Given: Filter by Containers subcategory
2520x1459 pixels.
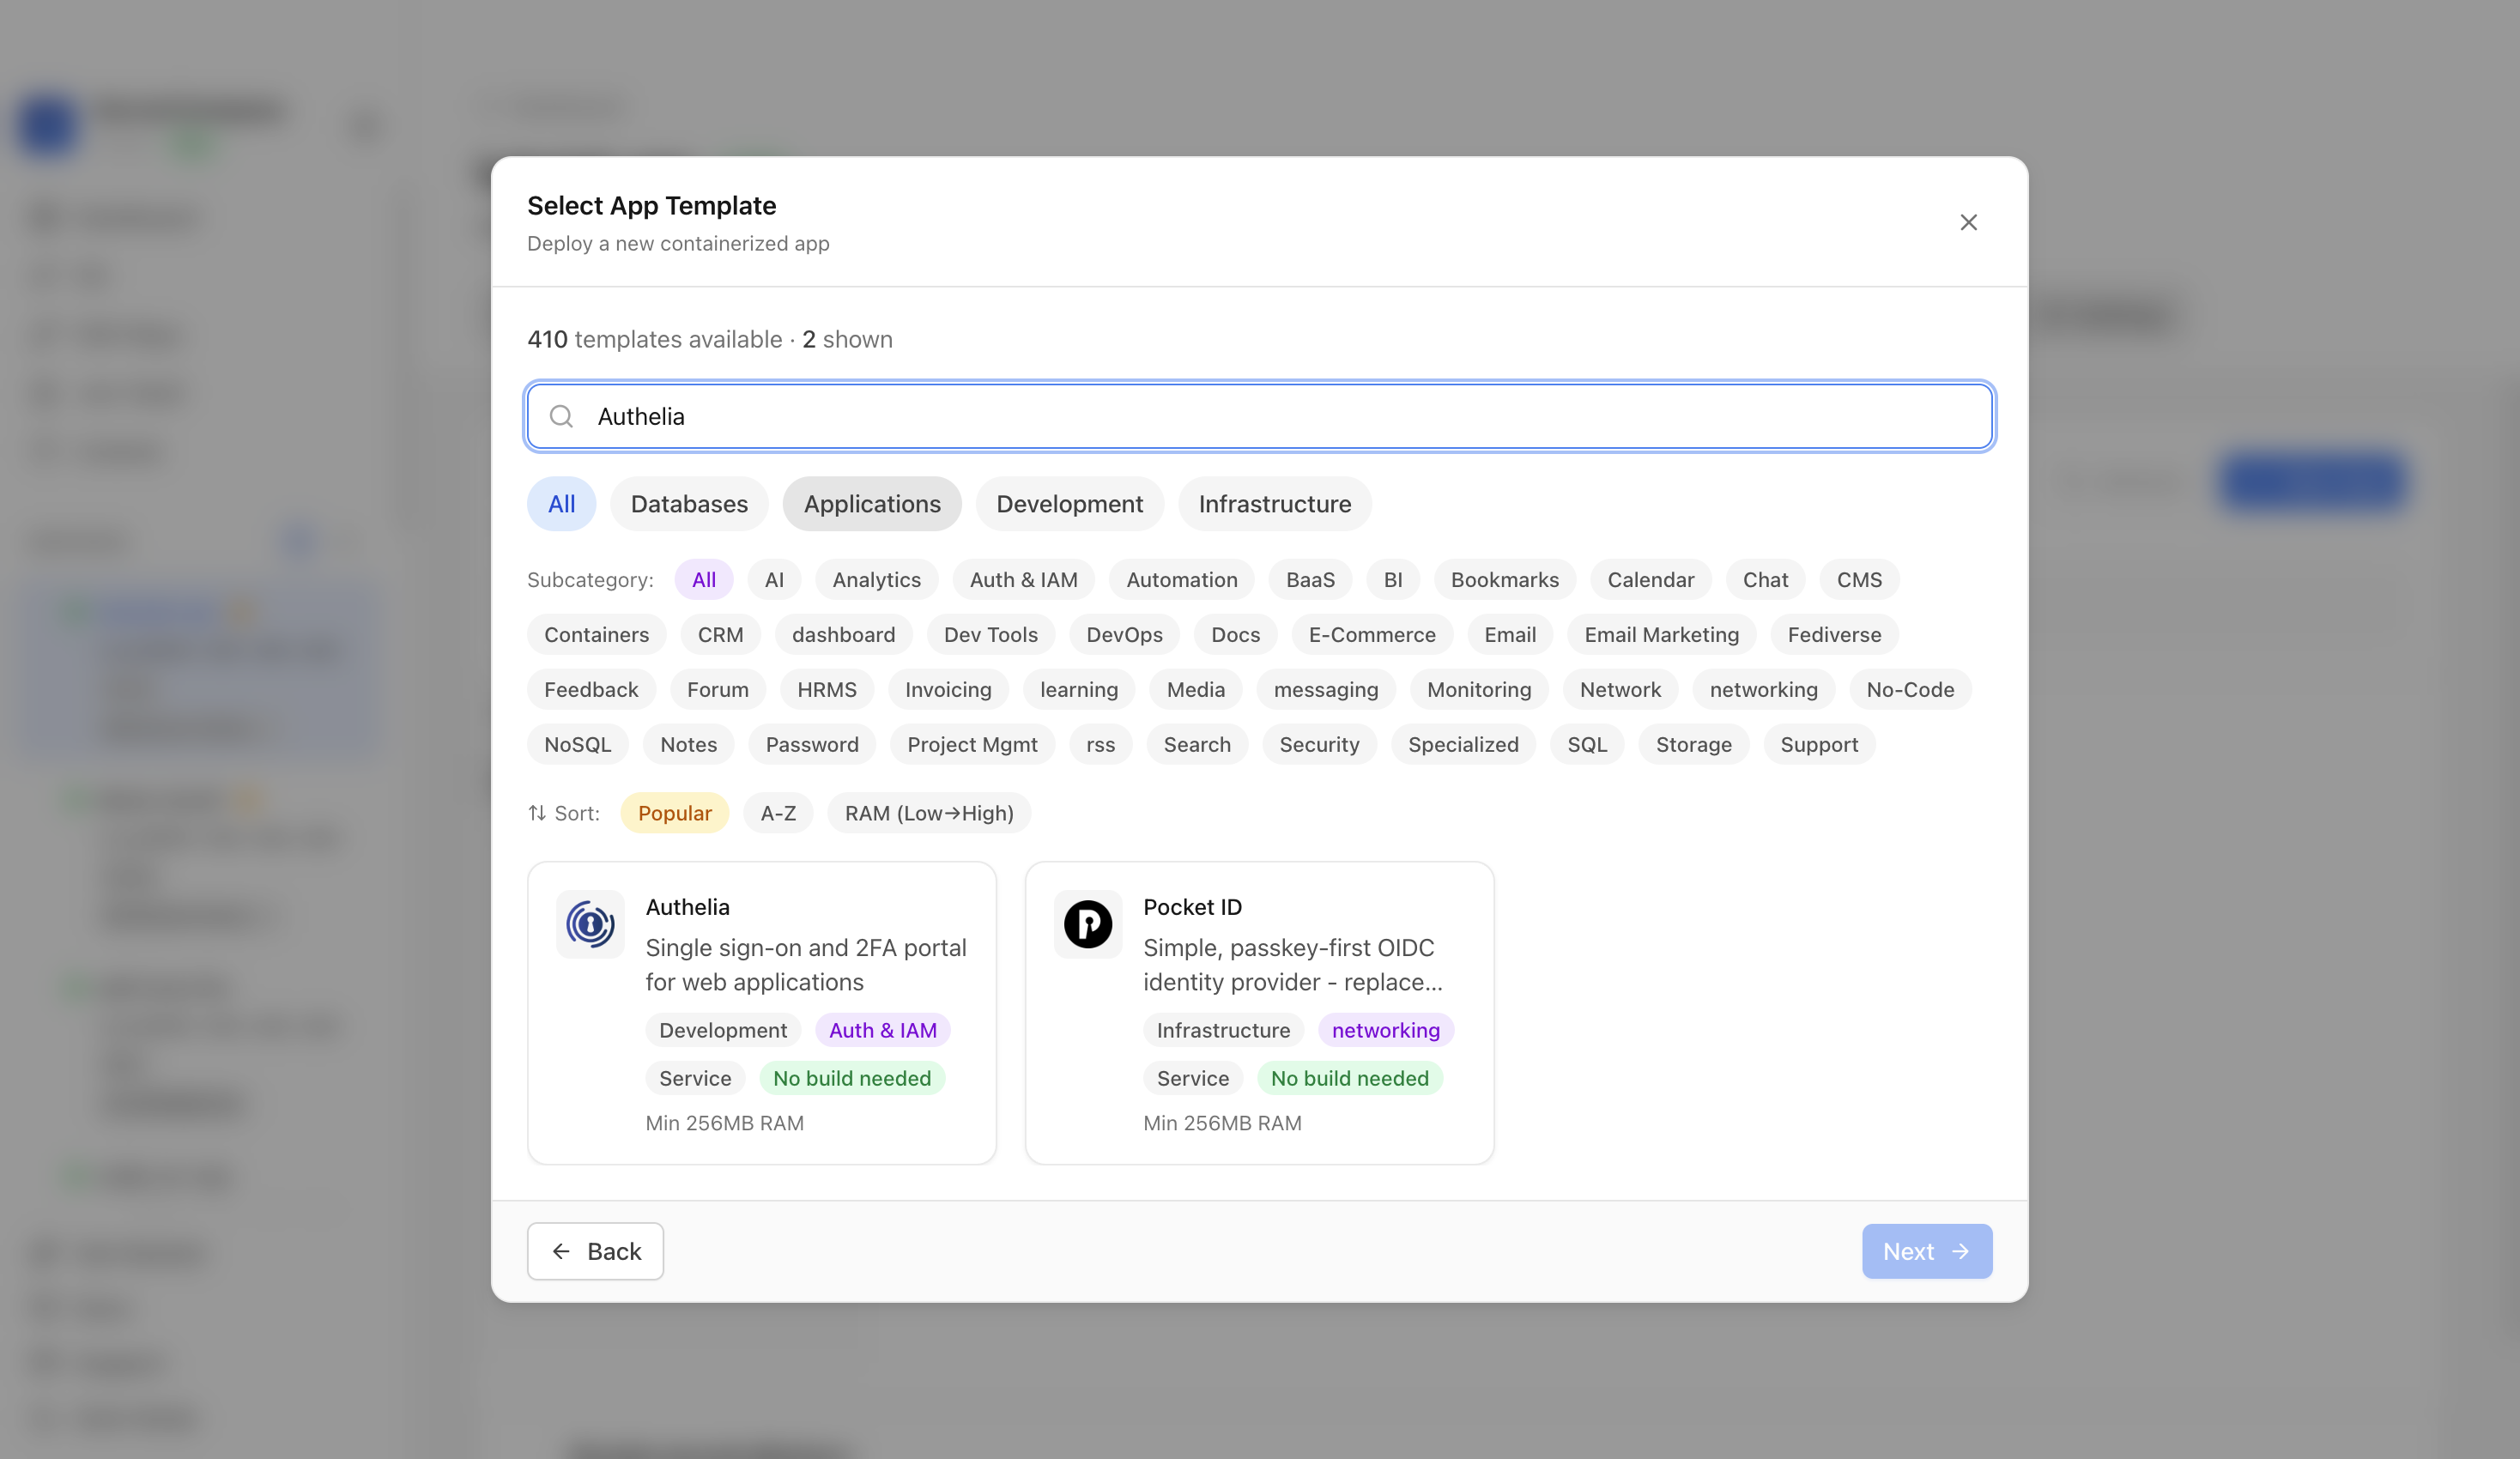Looking at the screenshot, I should point(596,635).
